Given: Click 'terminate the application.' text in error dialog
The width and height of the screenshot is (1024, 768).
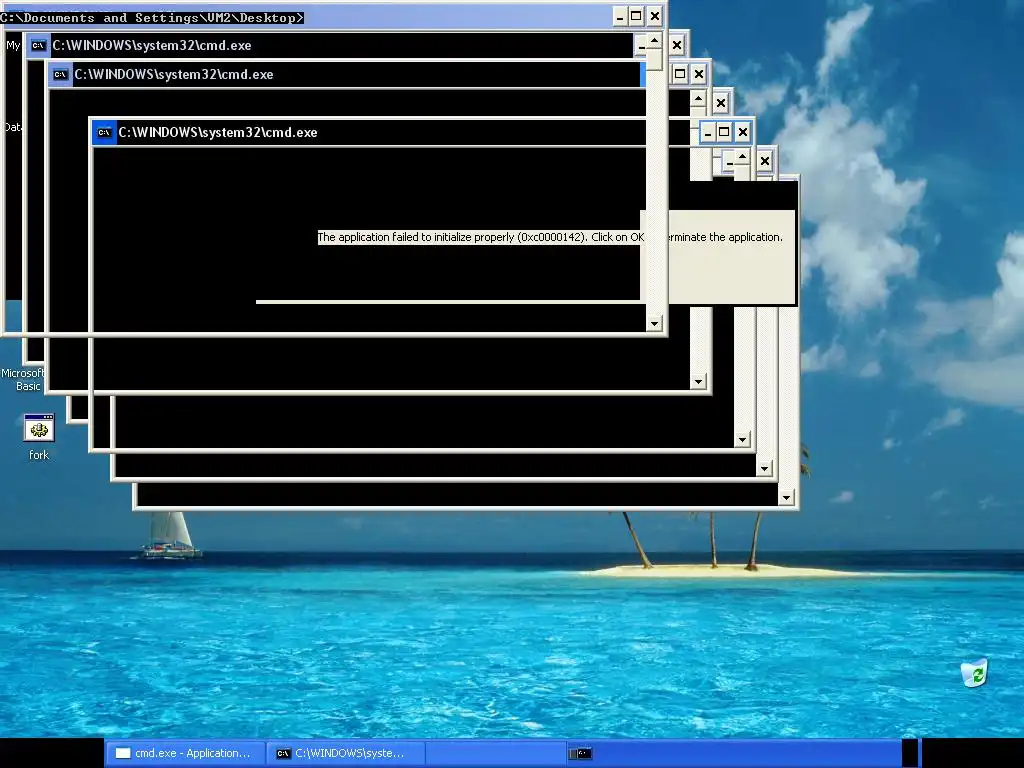Looking at the screenshot, I should [724, 237].
